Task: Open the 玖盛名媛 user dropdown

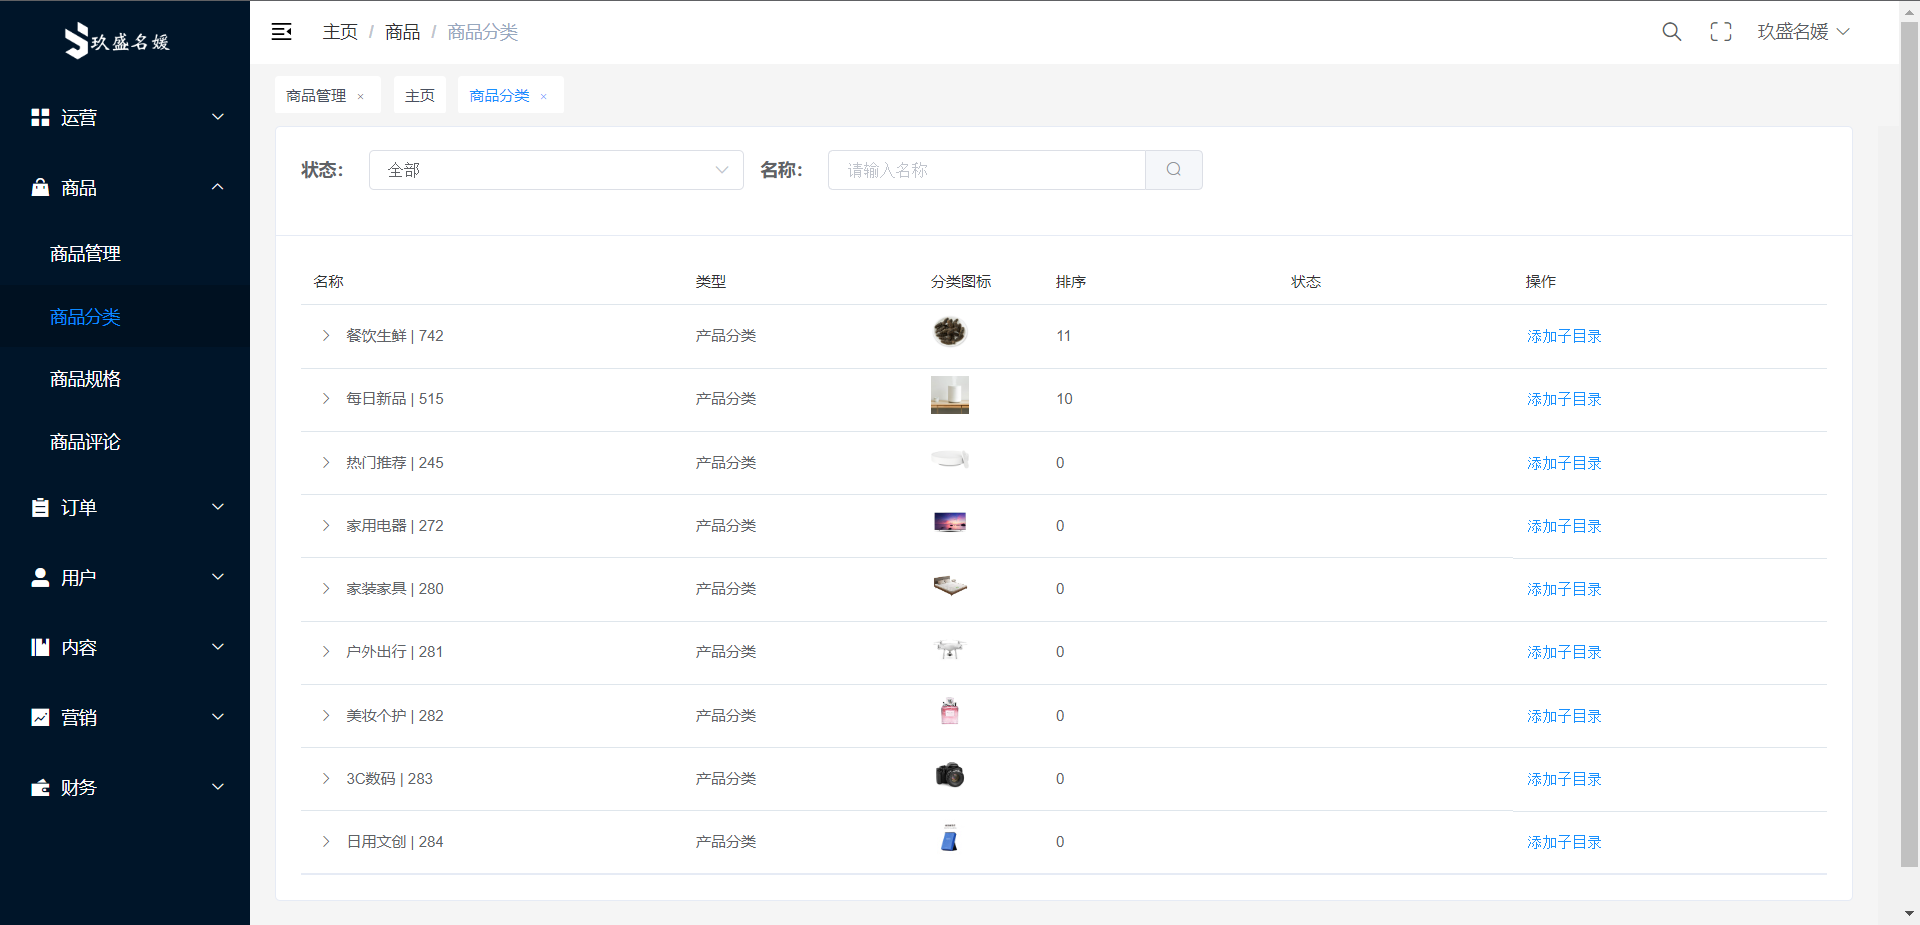Action: [1803, 32]
